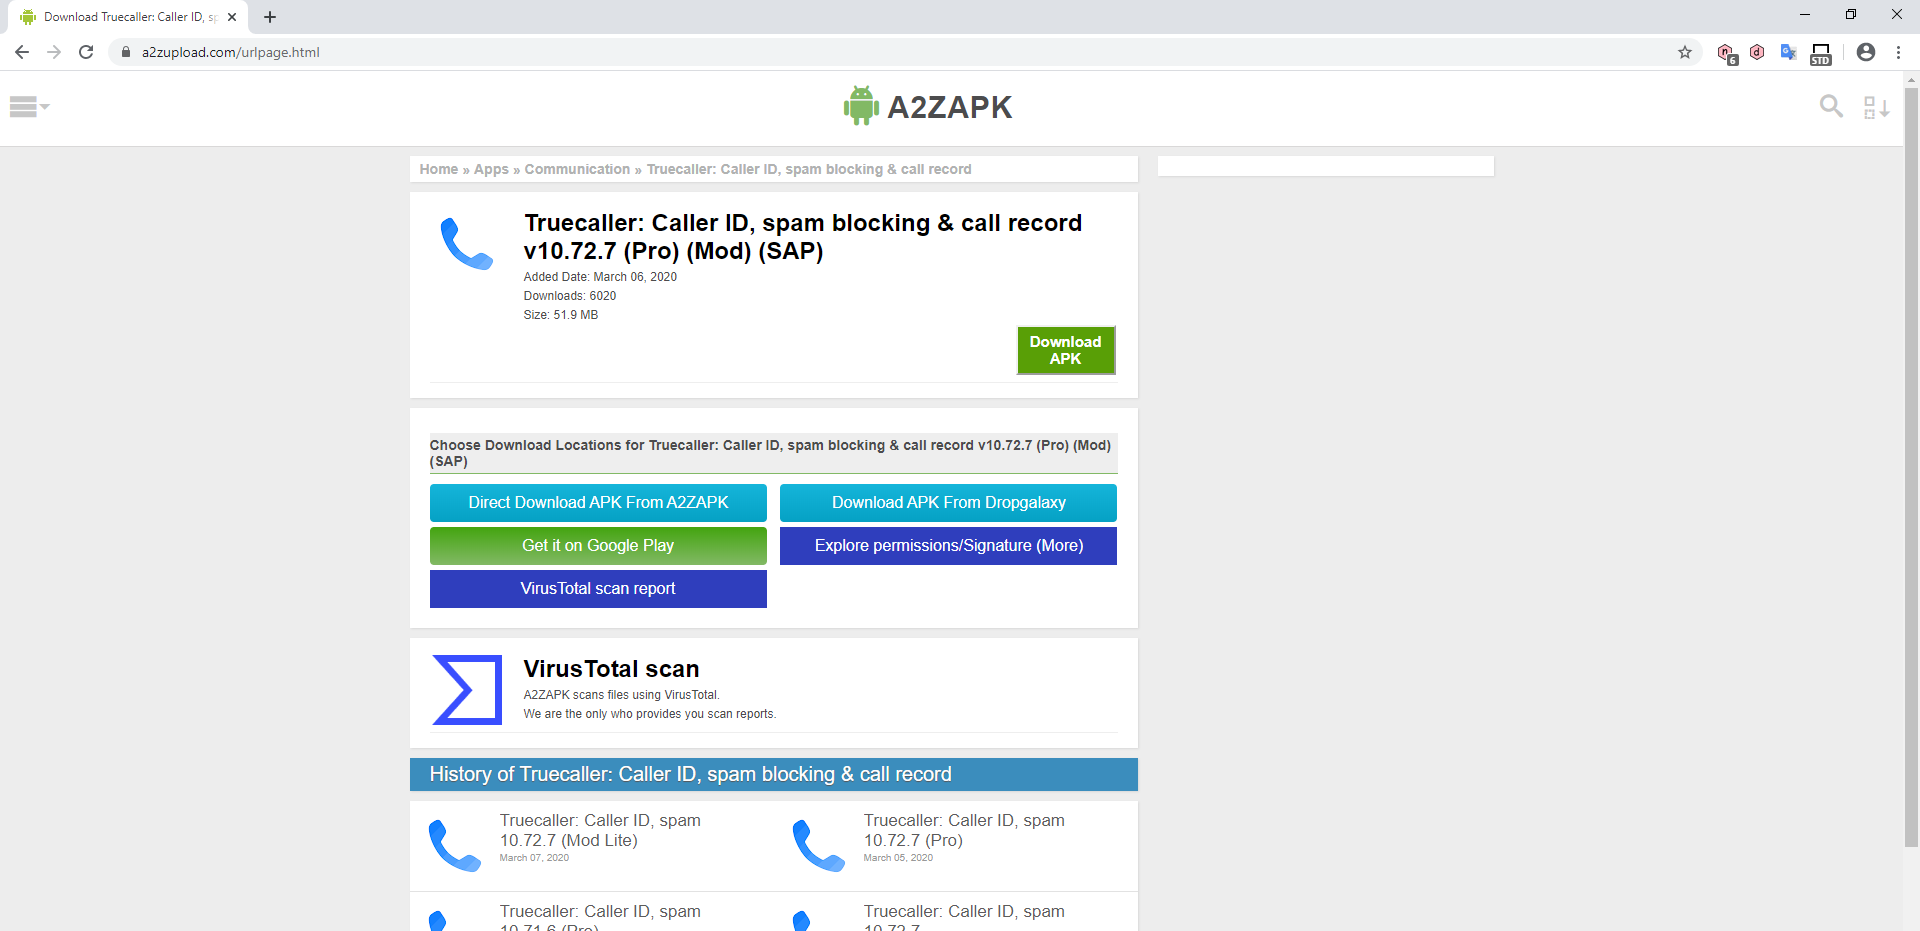
Task: Open the left menu chevron dropdown
Action: pyautogui.click(x=43, y=107)
